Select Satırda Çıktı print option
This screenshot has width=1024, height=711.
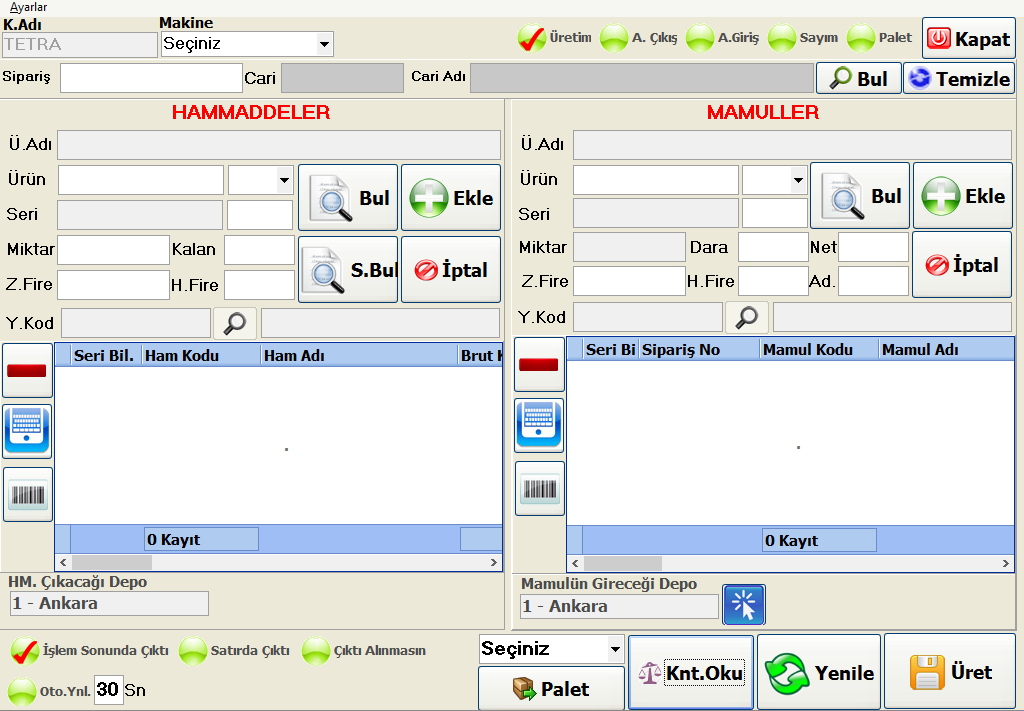pos(193,651)
